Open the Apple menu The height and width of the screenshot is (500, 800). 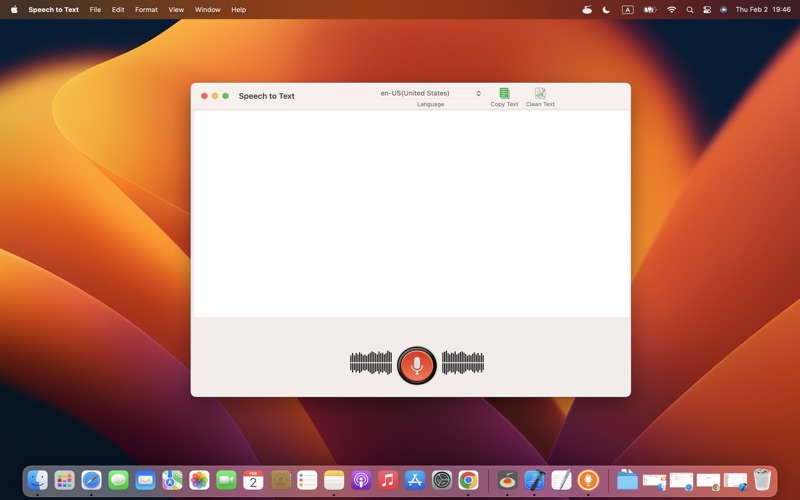pyautogui.click(x=14, y=10)
